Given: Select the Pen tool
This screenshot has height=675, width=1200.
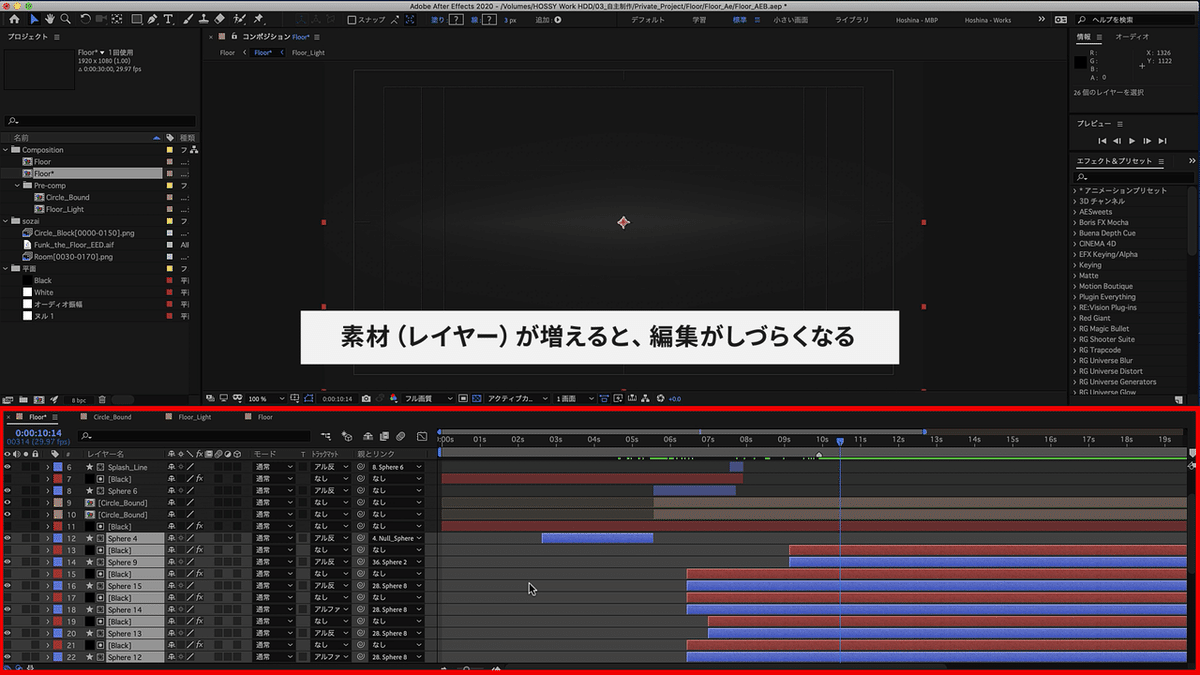Looking at the screenshot, I should pos(151,19).
